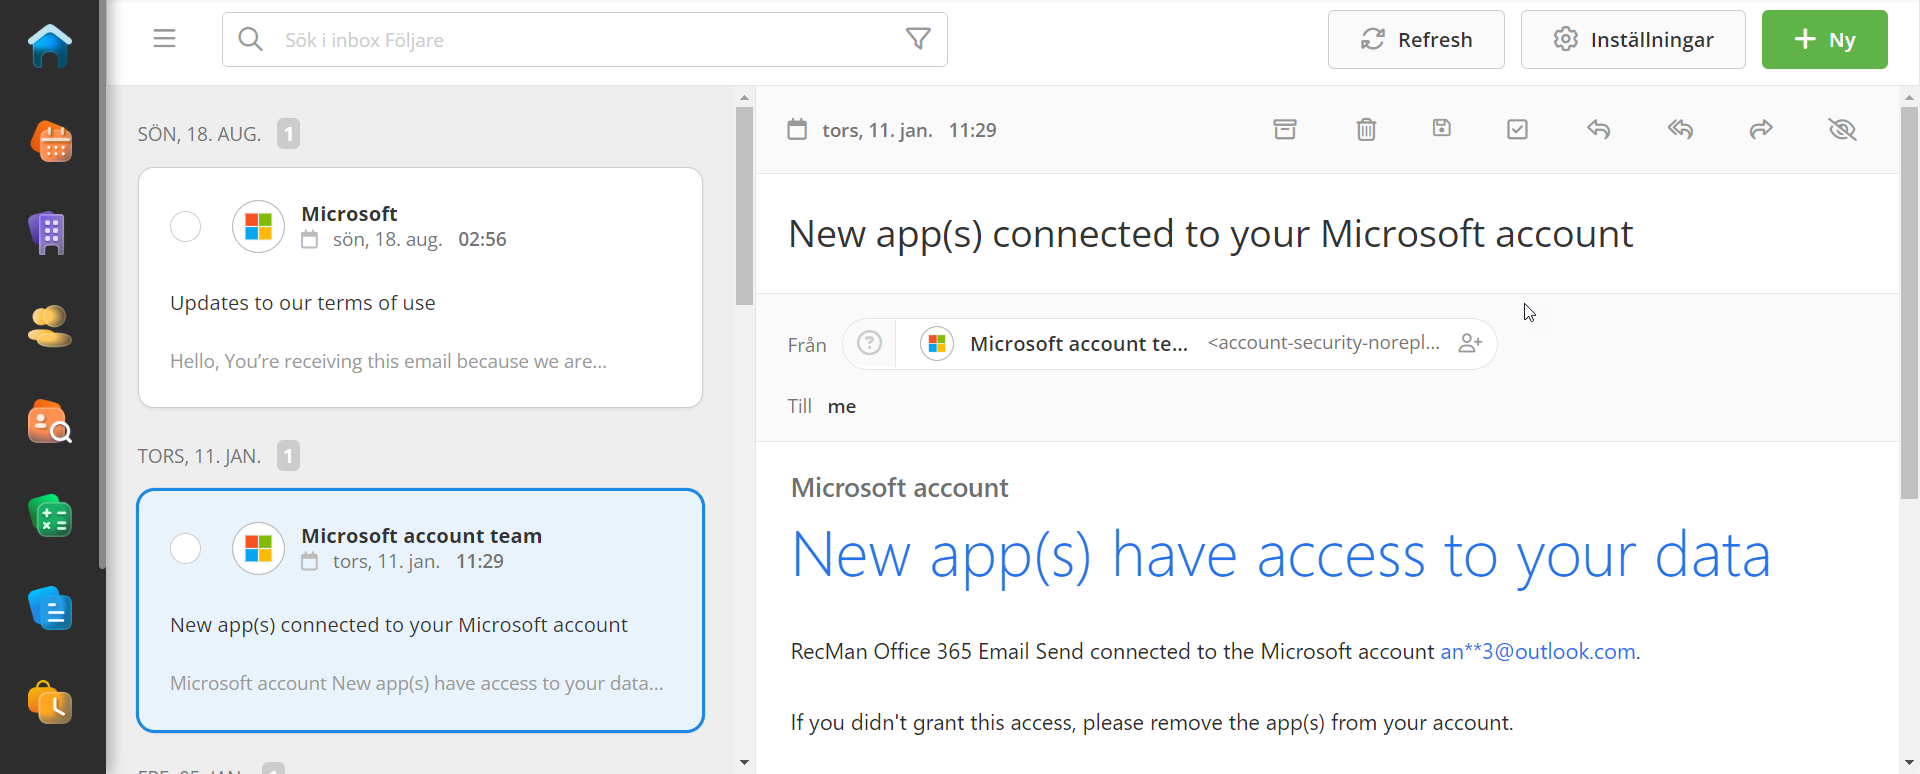Click the archive icon in email toolbar
The height and width of the screenshot is (774, 1920).
tap(1285, 129)
